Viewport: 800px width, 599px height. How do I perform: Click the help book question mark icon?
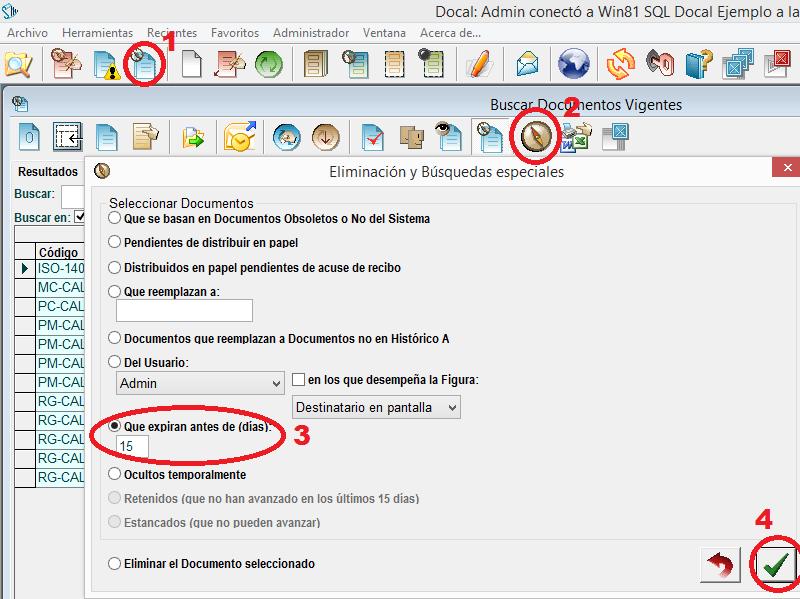(697, 64)
